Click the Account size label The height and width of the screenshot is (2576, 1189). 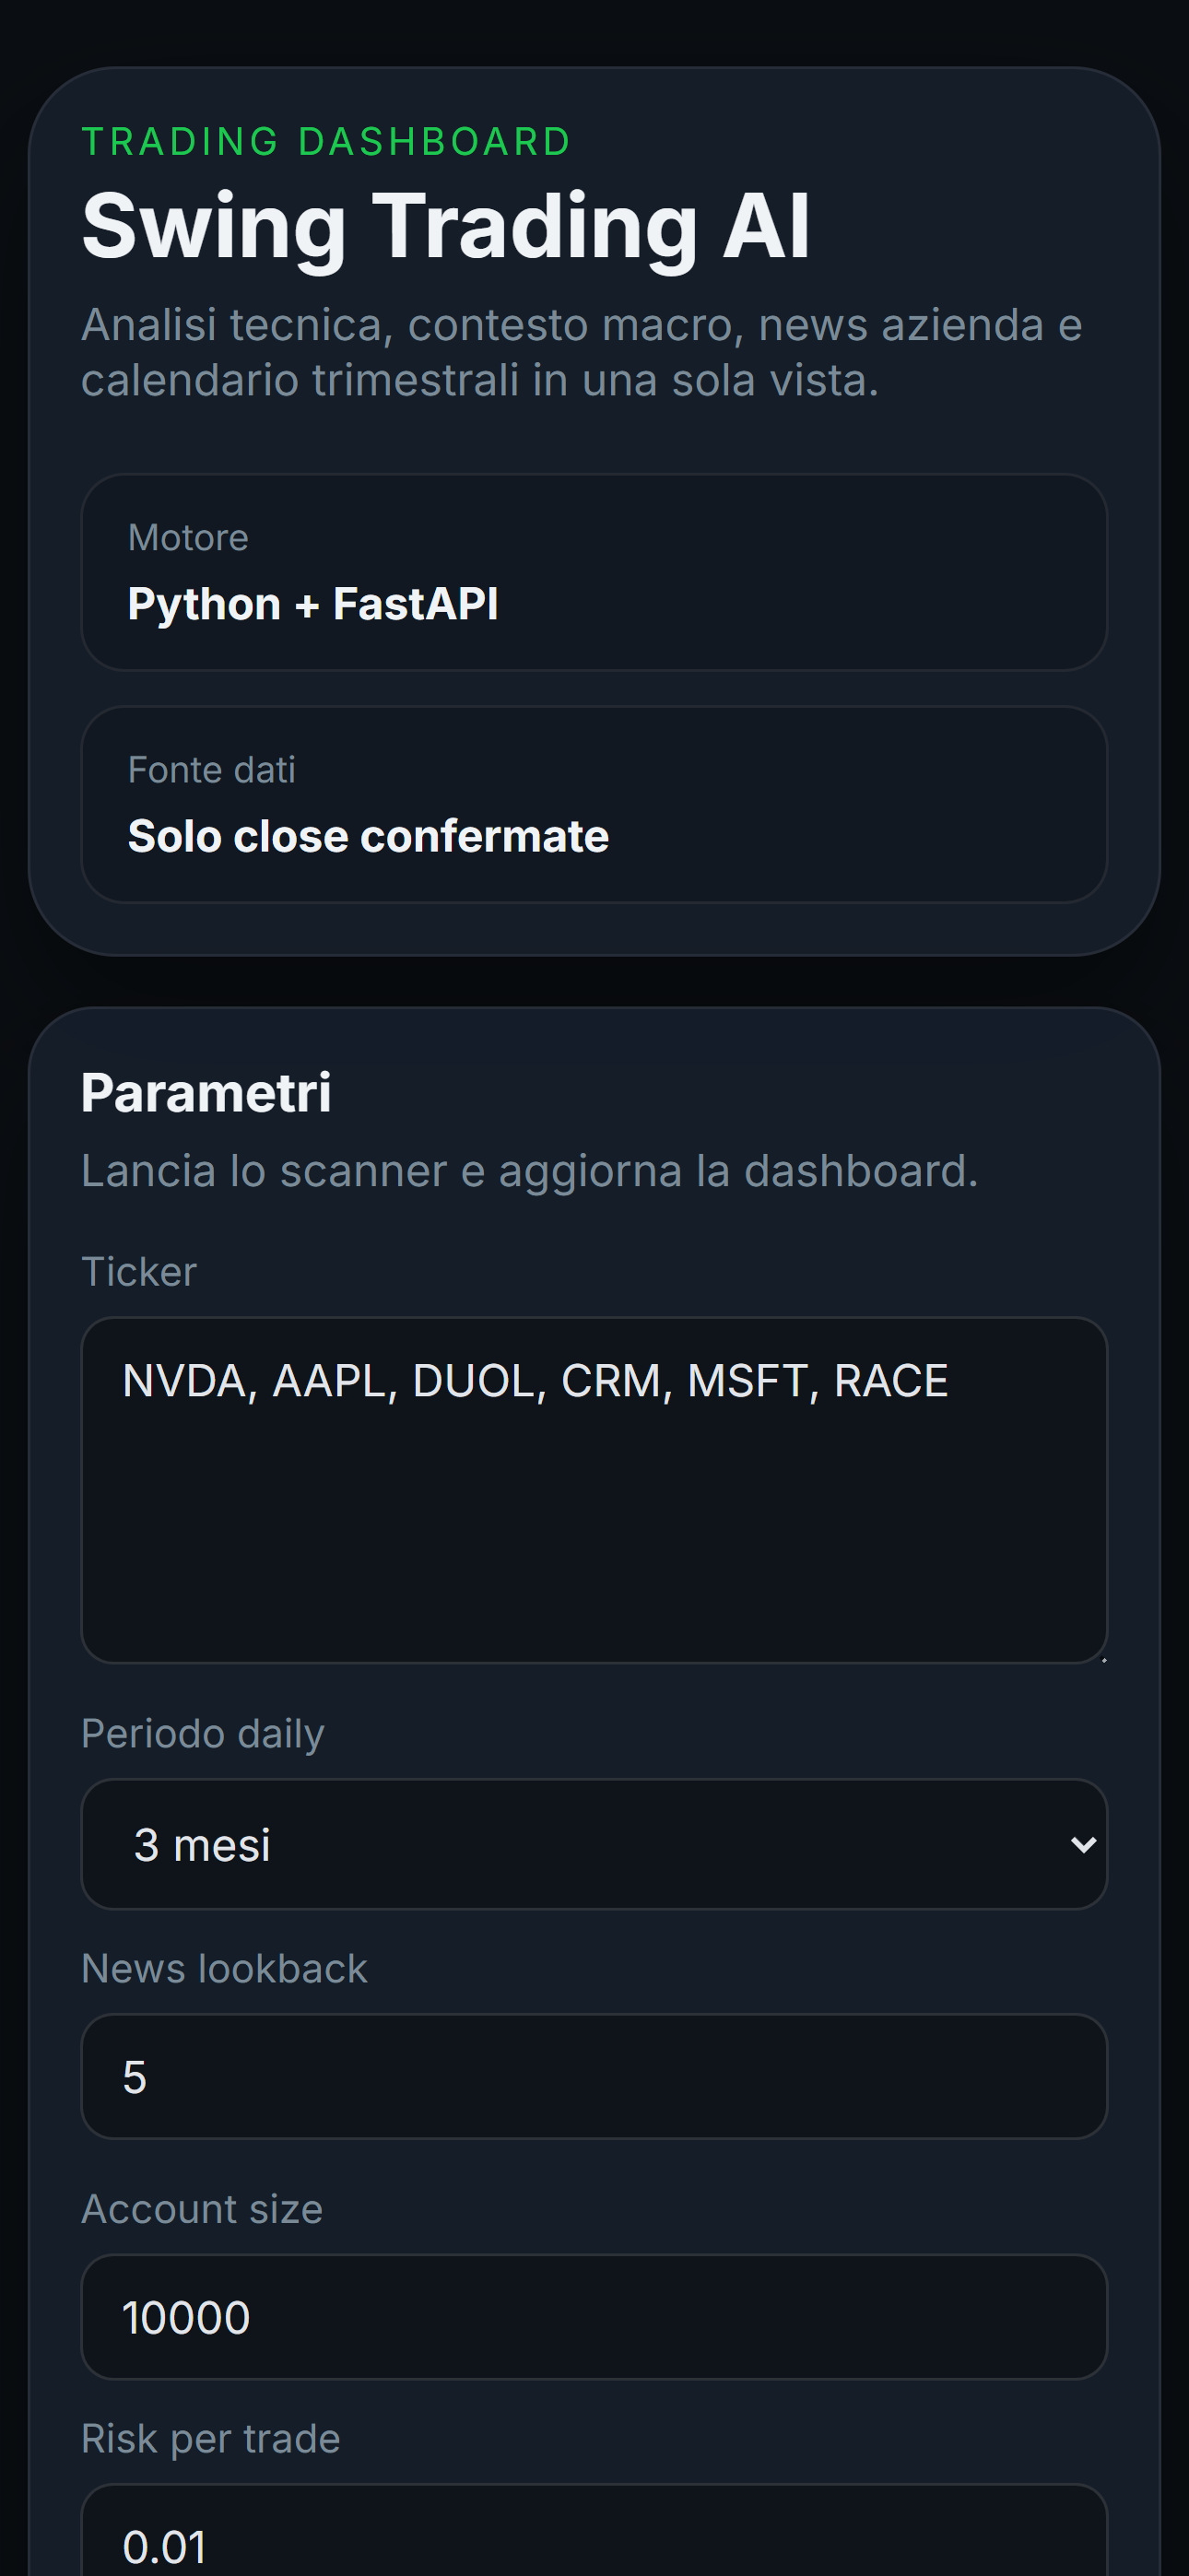201,2207
